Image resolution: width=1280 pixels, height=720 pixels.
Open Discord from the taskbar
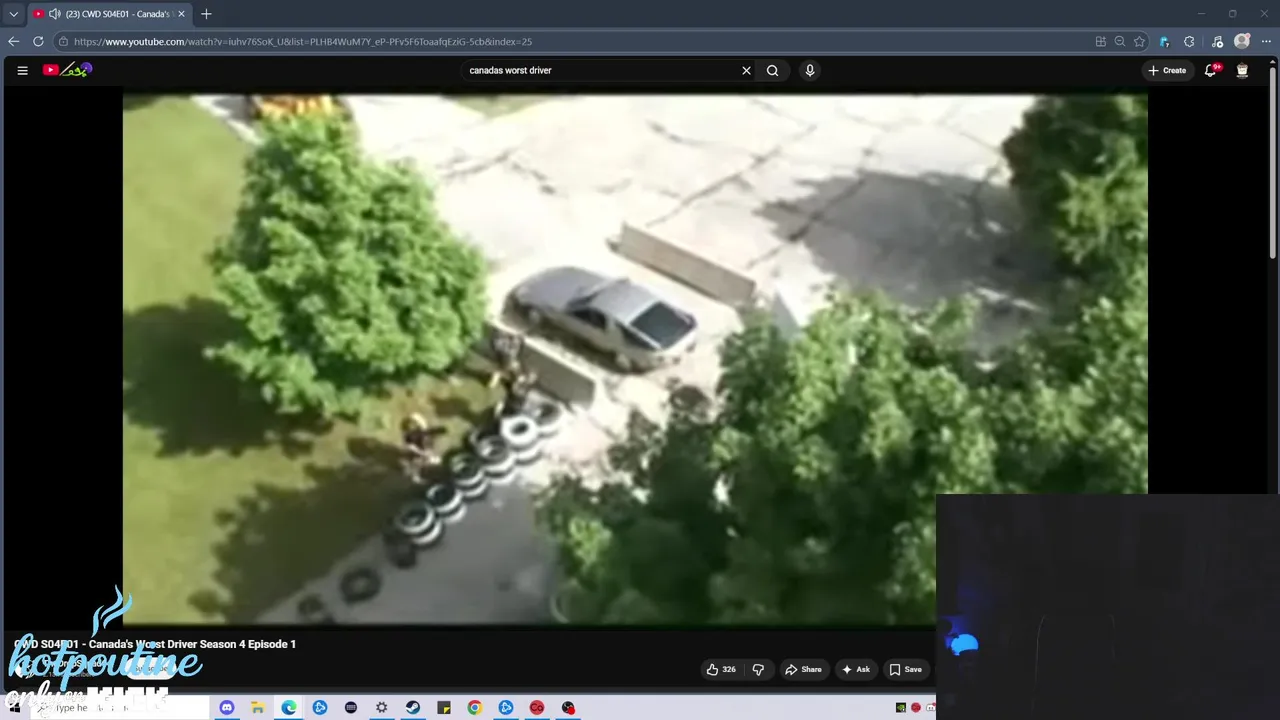[x=227, y=708]
